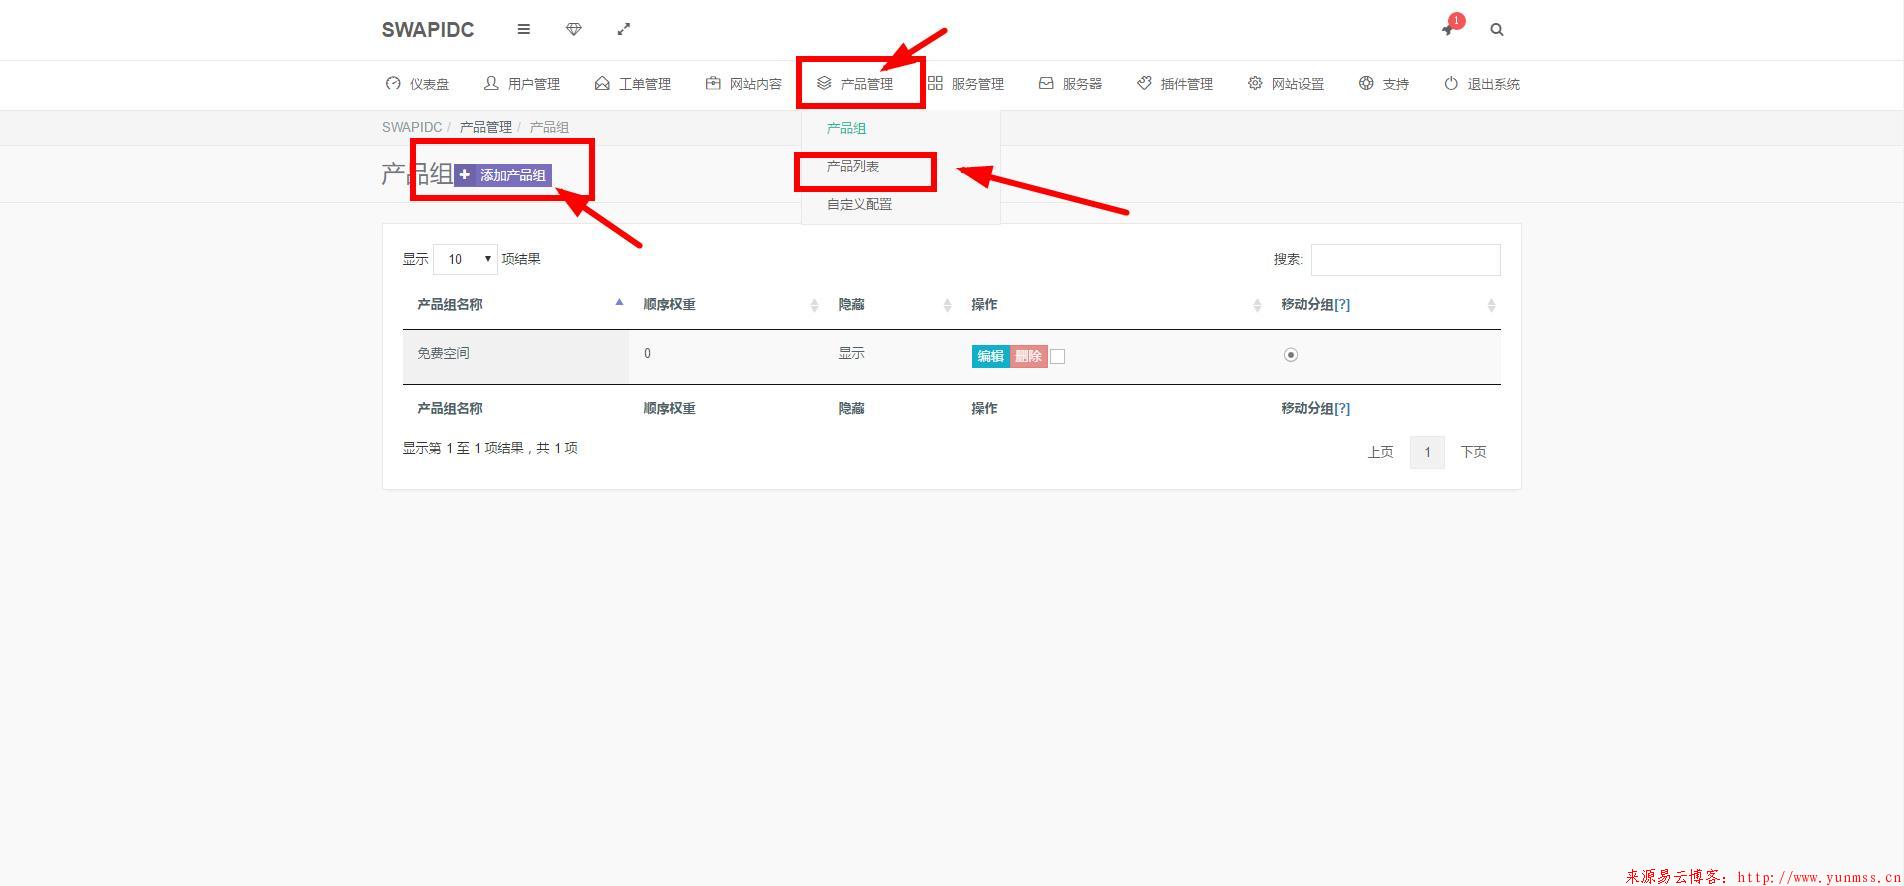
Task: Click page number 1 in pagination
Action: click(x=1427, y=452)
